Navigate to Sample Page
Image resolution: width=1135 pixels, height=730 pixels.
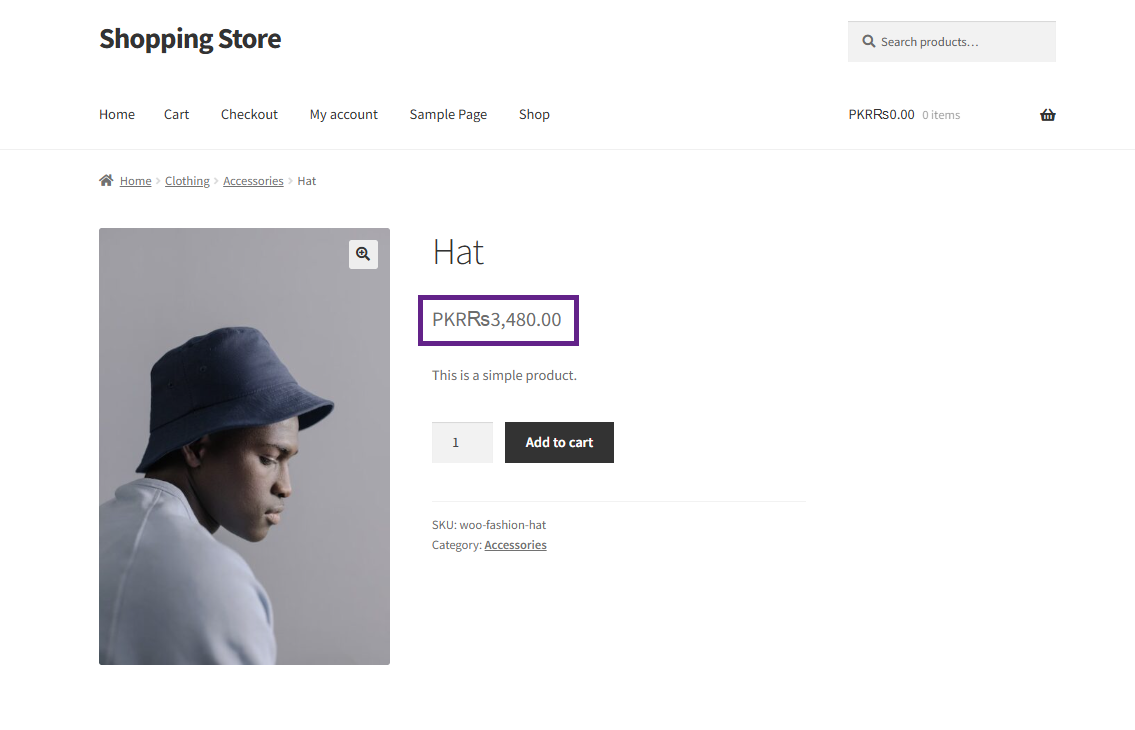(x=448, y=114)
